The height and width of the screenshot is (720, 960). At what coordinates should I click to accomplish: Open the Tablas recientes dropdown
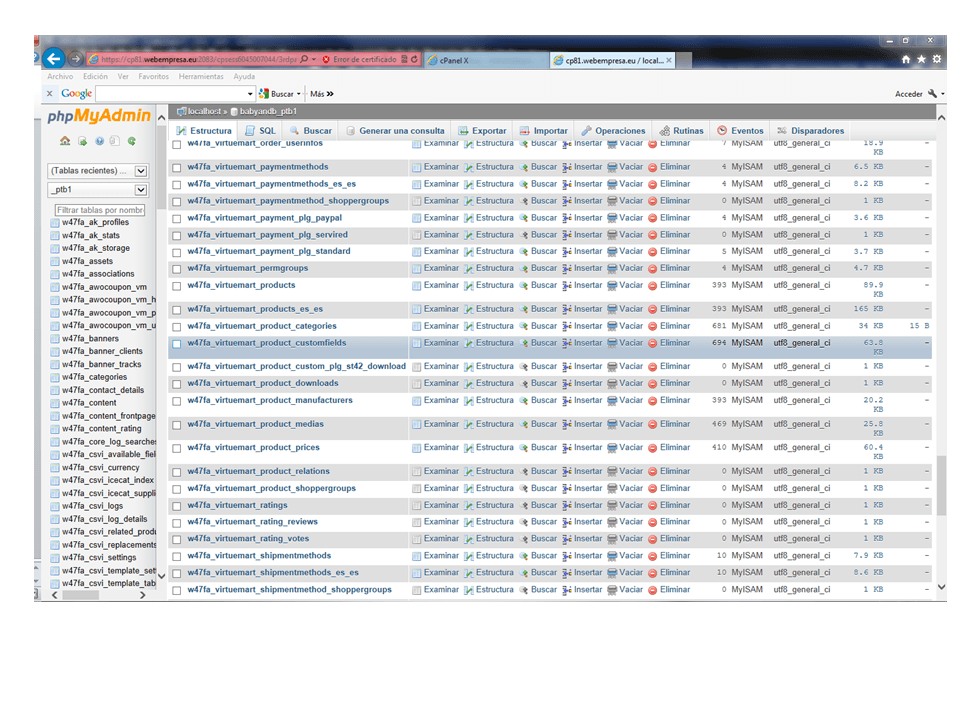(x=98, y=171)
